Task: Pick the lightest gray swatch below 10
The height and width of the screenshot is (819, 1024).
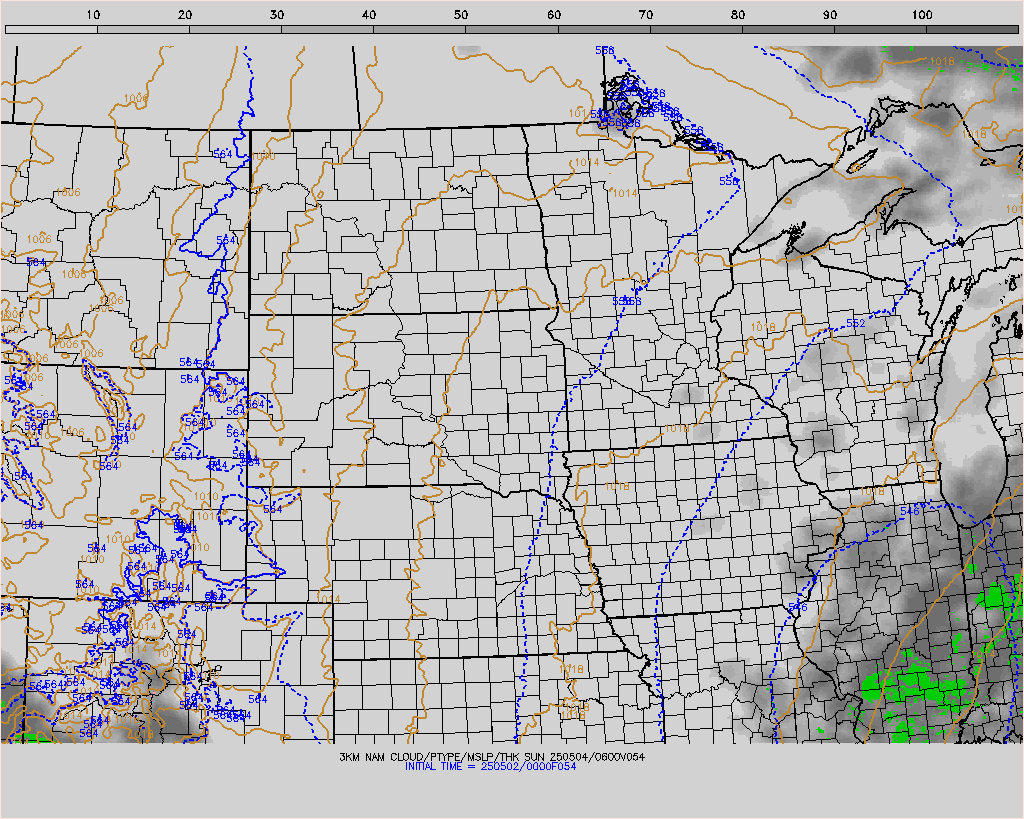Action: tap(52, 29)
